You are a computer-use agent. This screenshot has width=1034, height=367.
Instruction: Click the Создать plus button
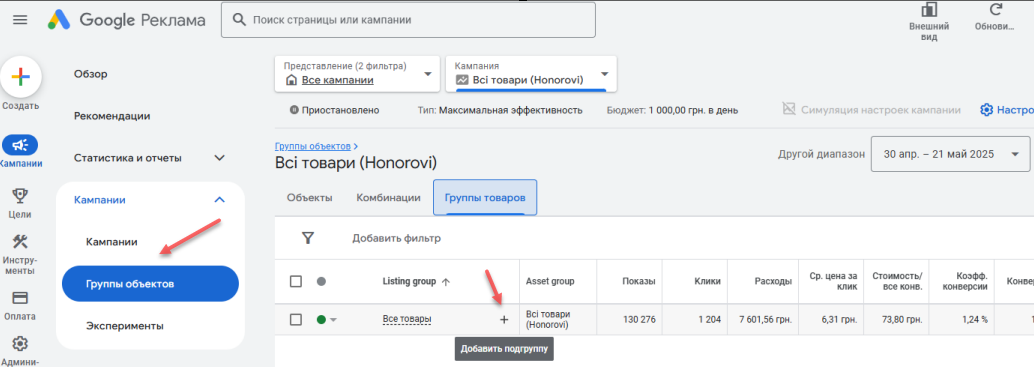click(x=21, y=78)
